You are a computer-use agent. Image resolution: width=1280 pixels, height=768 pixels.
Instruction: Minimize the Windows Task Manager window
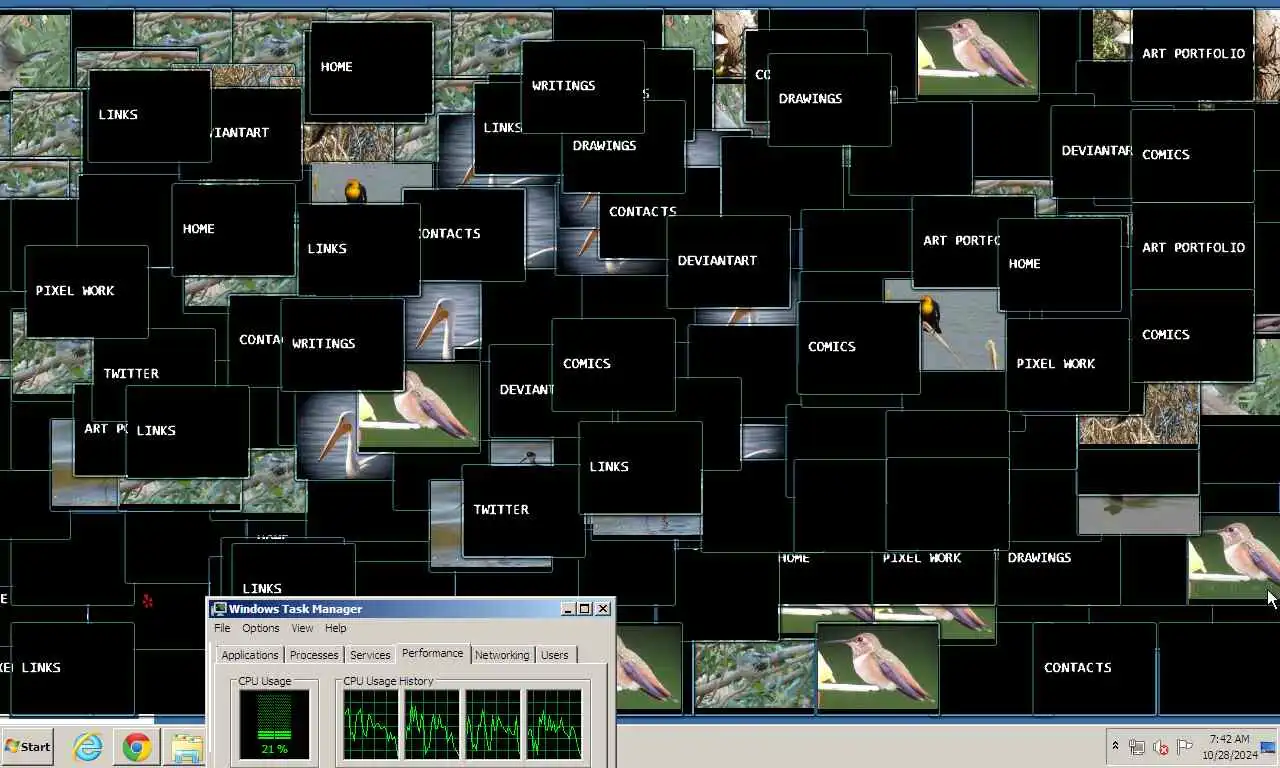click(568, 609)
